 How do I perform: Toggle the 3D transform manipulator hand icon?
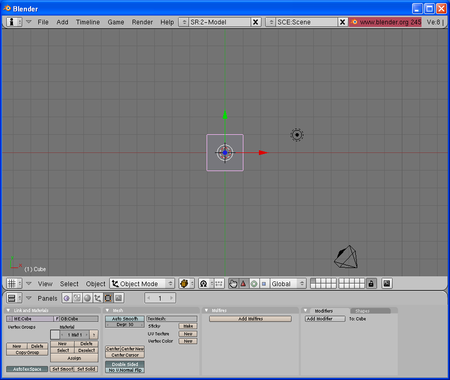coord(233,284)
